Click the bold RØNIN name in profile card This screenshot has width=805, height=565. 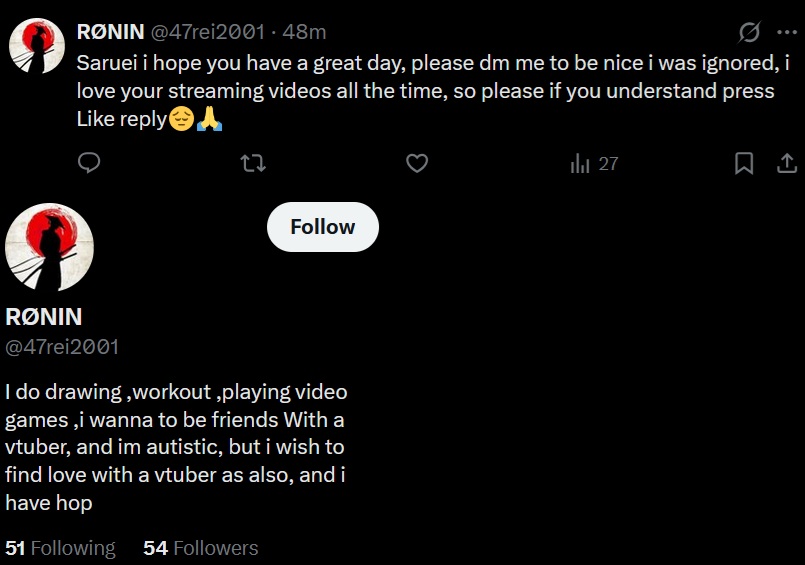44,317
